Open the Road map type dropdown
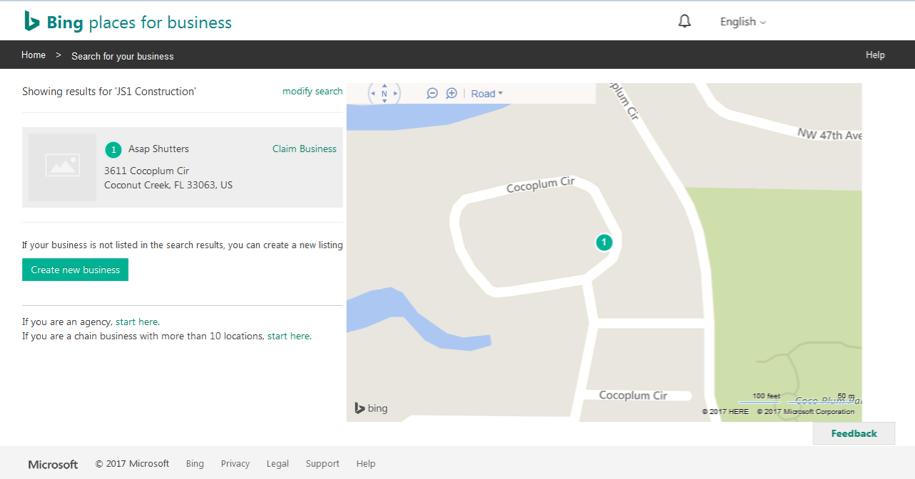Screen dimensions: 915x479 487,93
